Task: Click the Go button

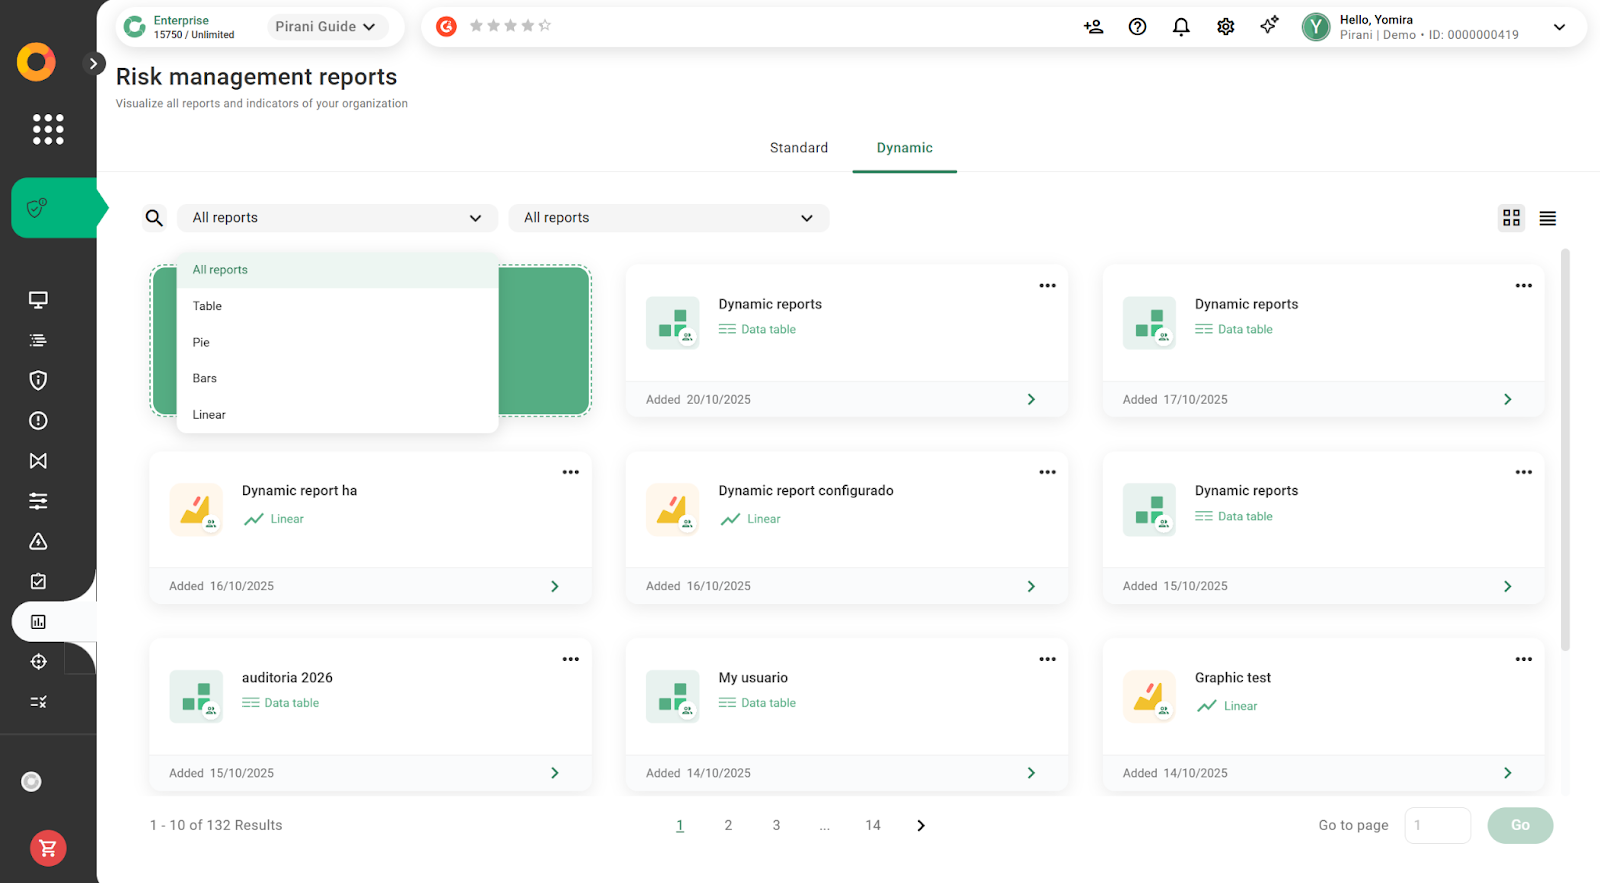Action: (x=1519, y=825)
